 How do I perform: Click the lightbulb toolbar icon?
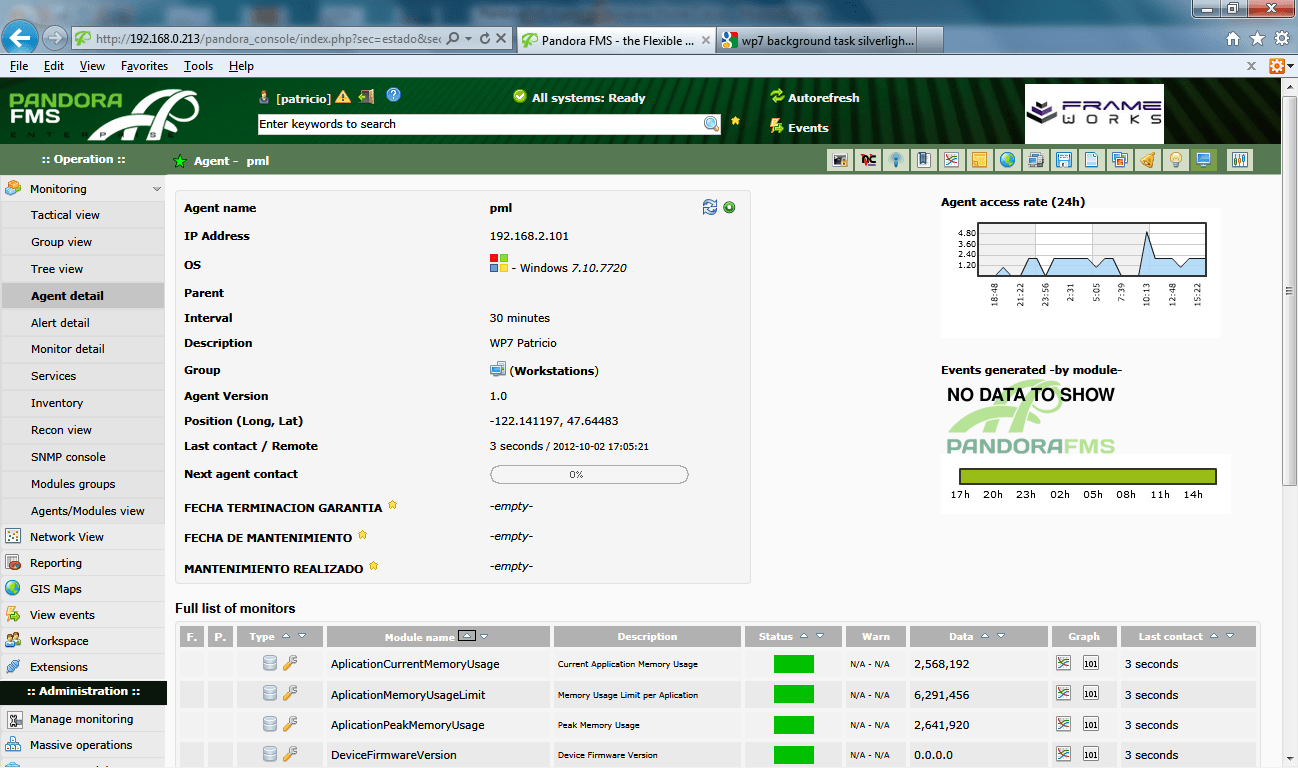pos(1176,159)
